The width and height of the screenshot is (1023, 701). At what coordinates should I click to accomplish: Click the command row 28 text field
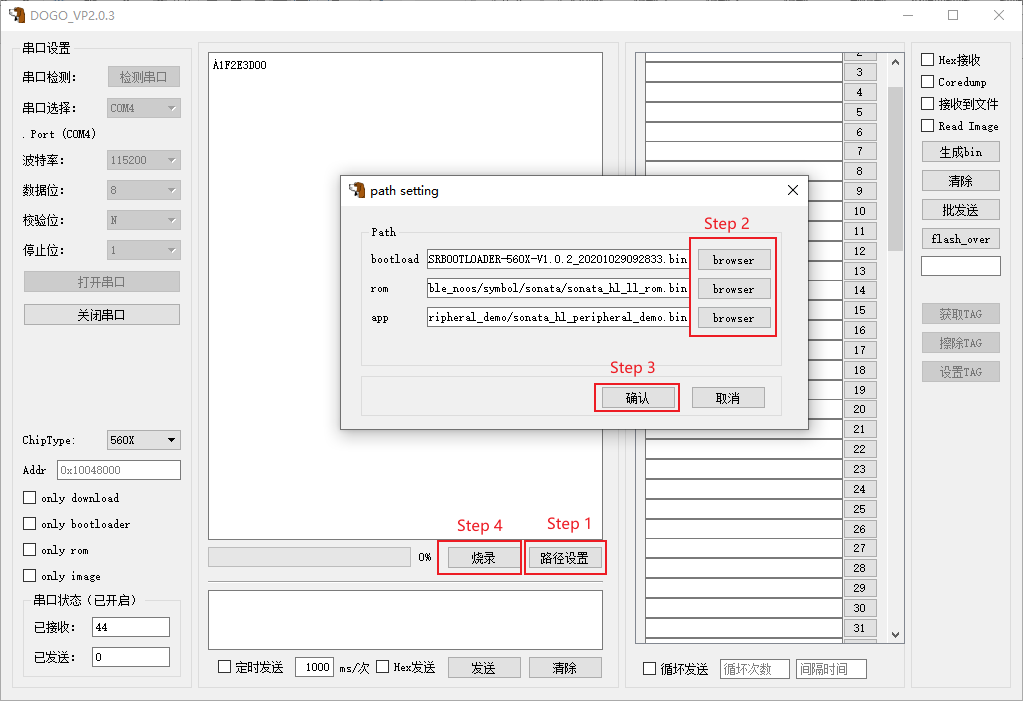[x=744, y=568]
